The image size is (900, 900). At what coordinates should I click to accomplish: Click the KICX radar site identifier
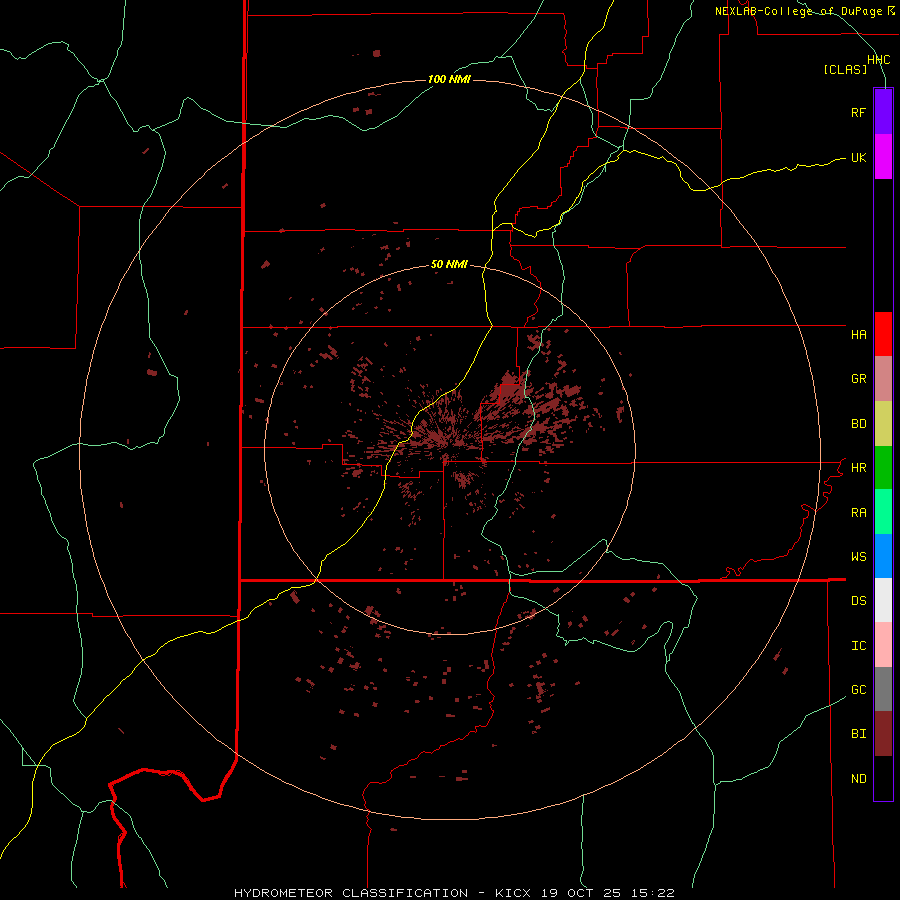click(x=513, y=893)
